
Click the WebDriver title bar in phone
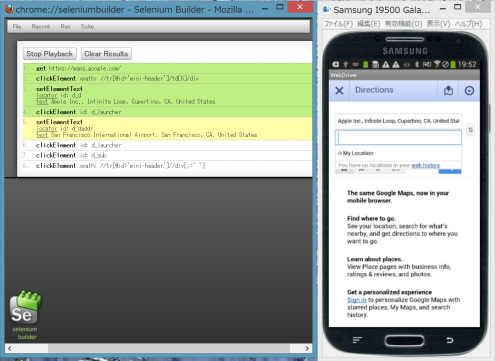[x=404, y=75]
